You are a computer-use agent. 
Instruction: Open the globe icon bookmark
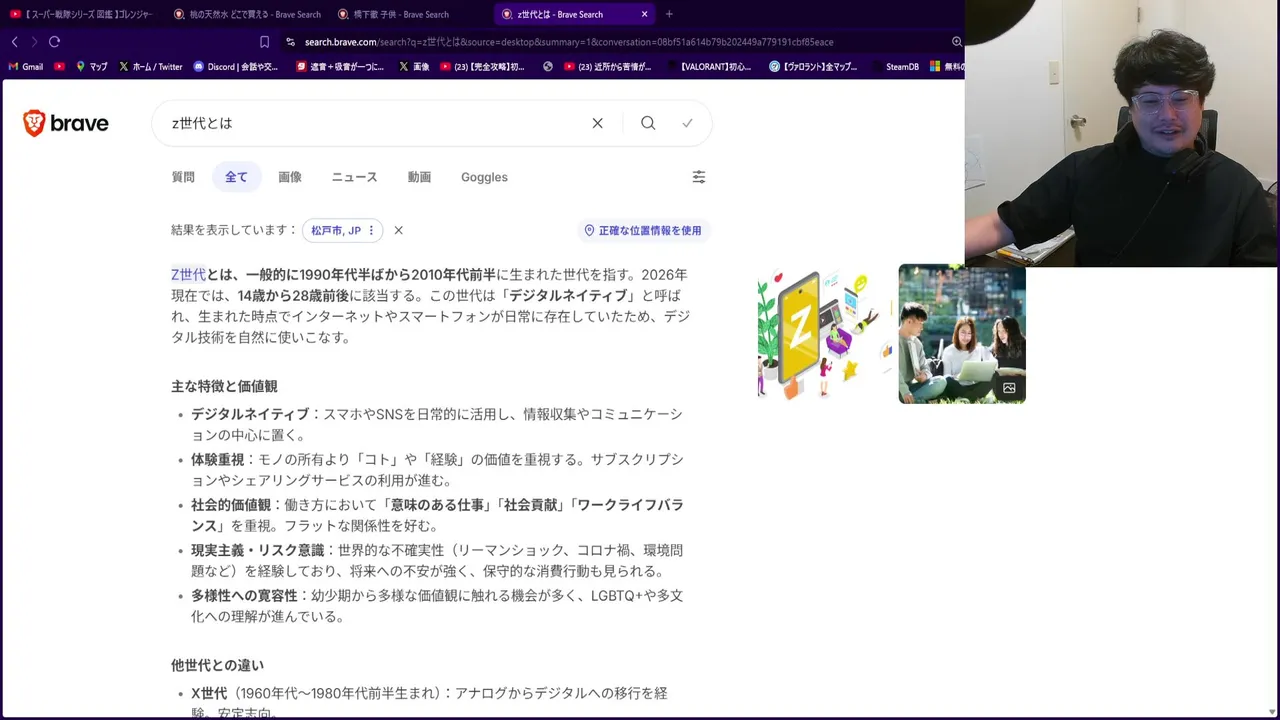548,67
